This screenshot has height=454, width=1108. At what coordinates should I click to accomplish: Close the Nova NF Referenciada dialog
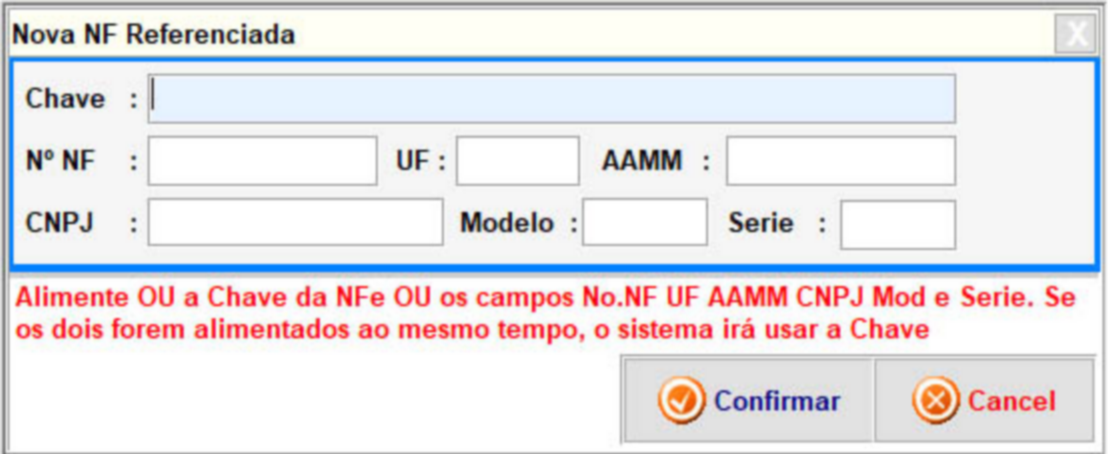coord(1076,35)
